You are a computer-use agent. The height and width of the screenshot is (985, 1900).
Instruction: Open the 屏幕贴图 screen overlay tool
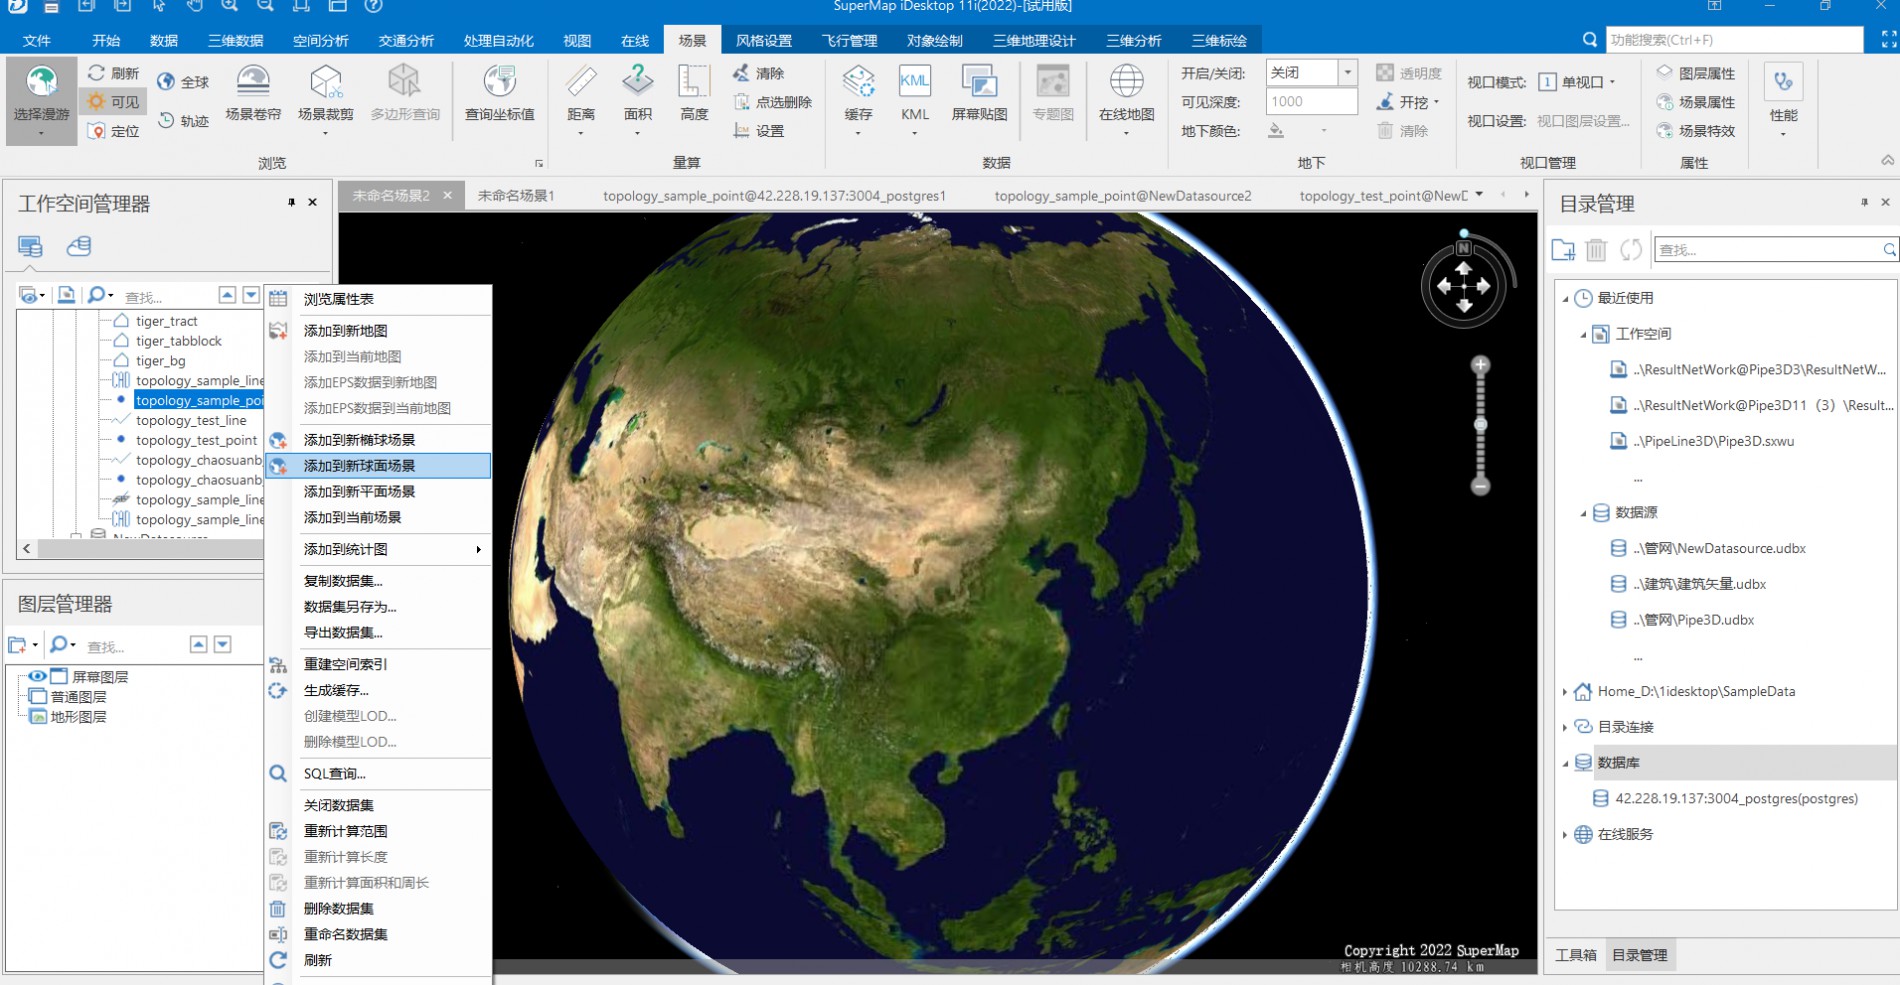pyautogui.click(x=979, y=95)
